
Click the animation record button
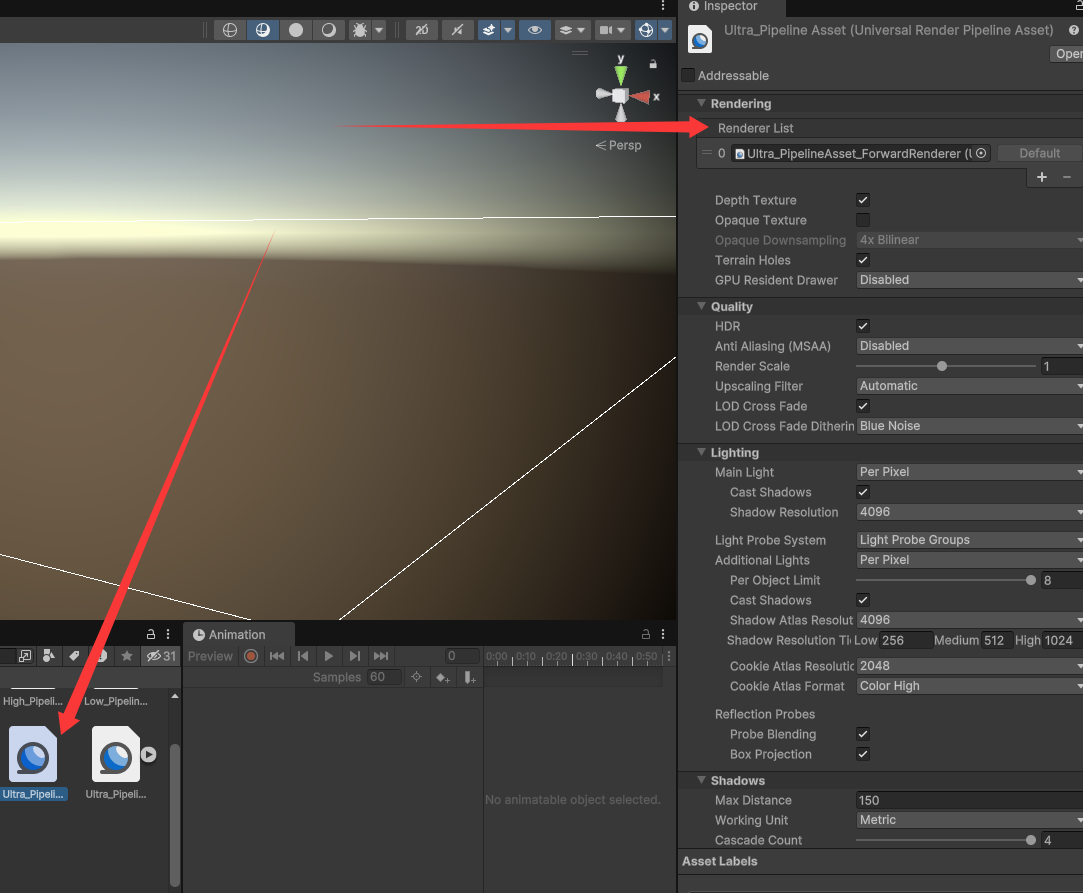pyautogui.click(x=251, y=656)
